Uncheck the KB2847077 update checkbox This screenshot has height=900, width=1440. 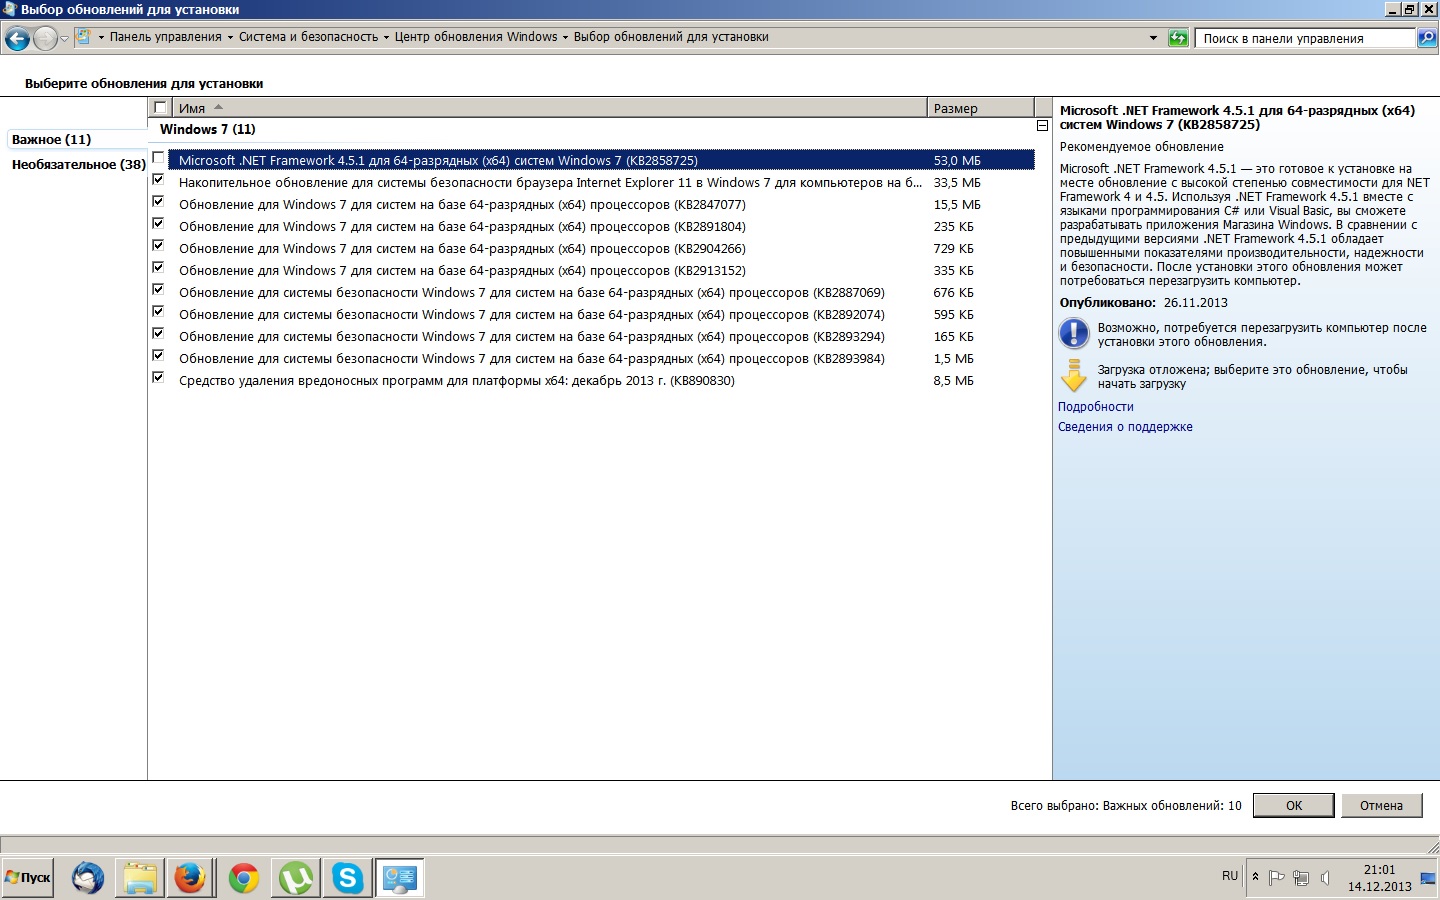[x=158, y=202]
